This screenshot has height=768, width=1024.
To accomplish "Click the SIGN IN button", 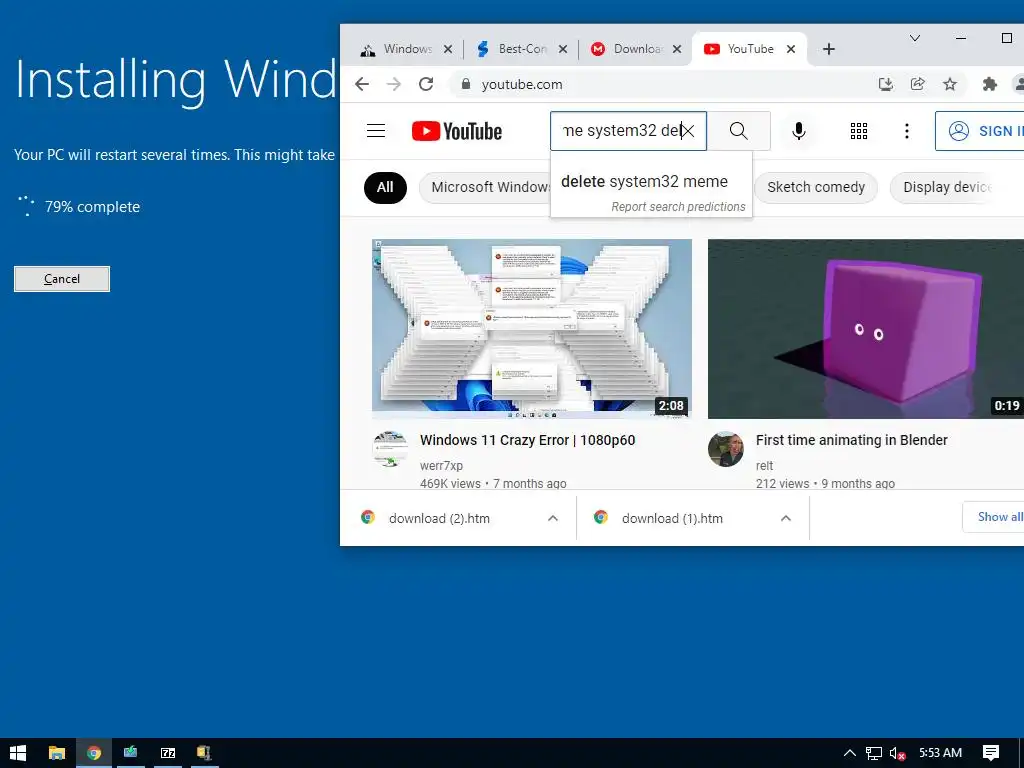I will coord(980,131).
